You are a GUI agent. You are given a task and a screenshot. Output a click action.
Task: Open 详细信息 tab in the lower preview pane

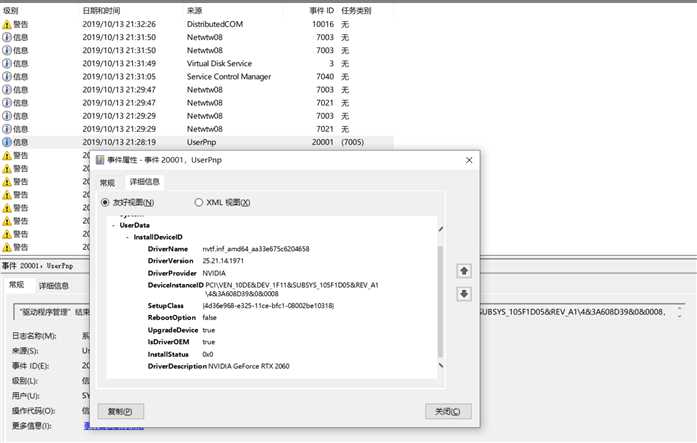point(54,286)
